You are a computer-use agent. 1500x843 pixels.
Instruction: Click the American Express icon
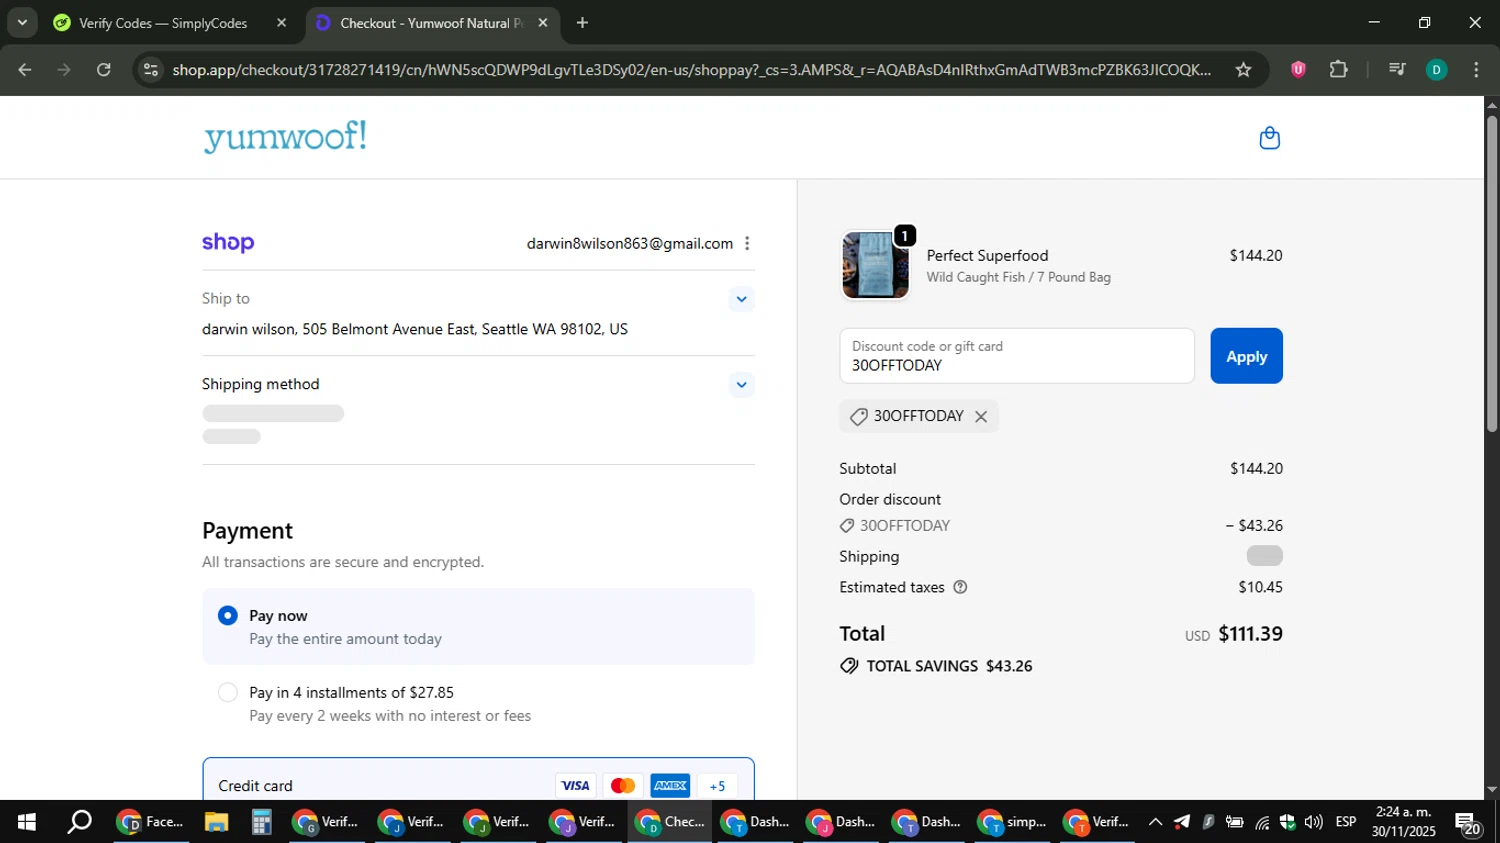670,786
